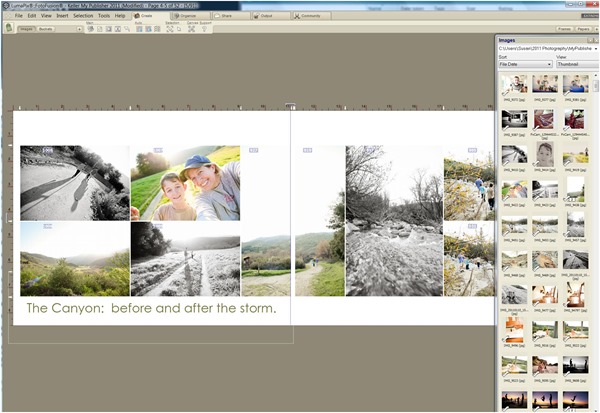The height and width of the screenshot is (413, 600).
Task: Select the magnifier zoom tool in Main group
Action: tap(127, 29)
